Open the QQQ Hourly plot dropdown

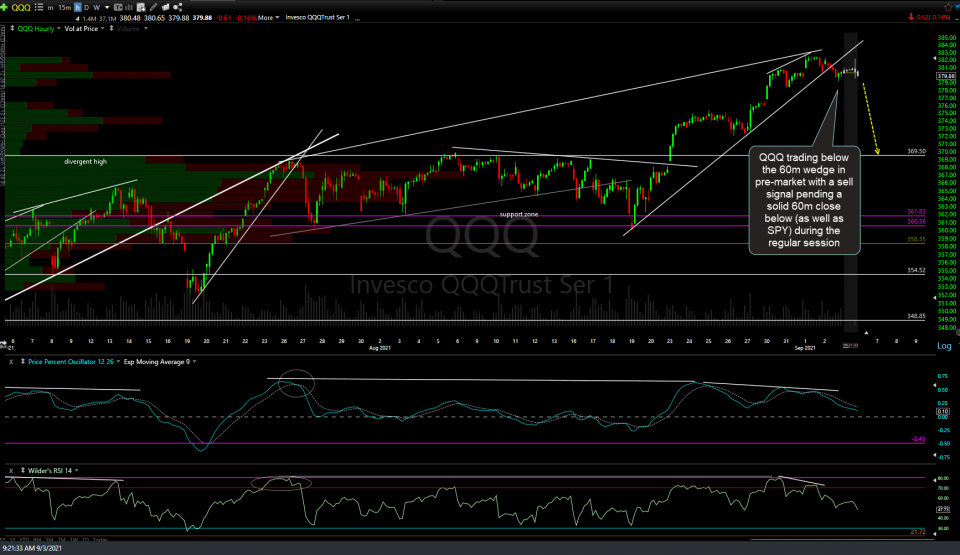[59, 29]
